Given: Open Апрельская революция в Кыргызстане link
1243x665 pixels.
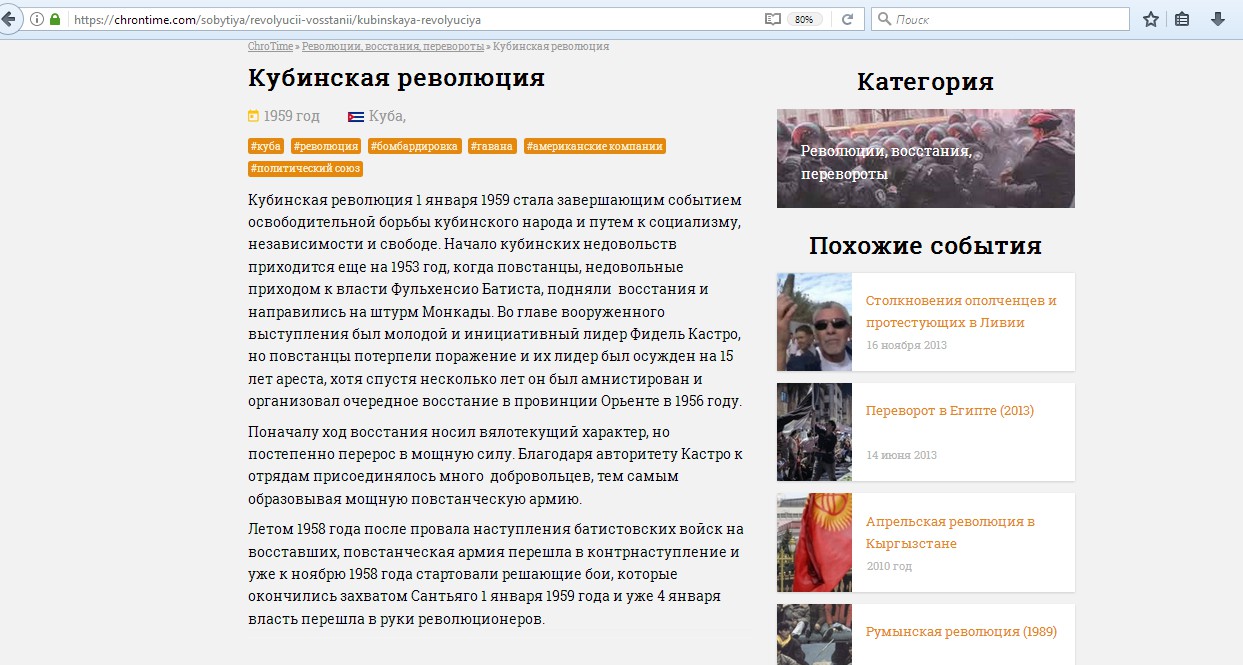Looking at the screenshot, I should pyautogui.click(x=951, y=532).
